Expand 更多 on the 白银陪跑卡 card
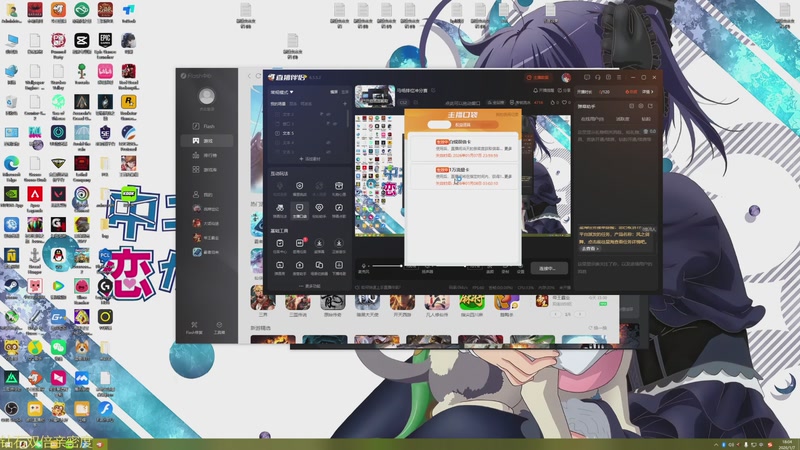 508,148
